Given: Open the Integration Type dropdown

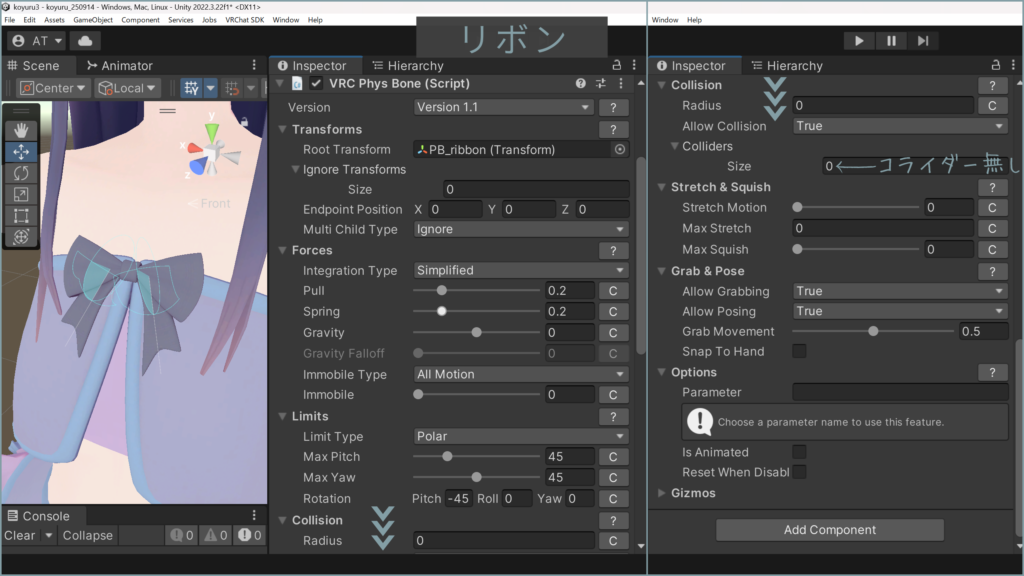Looking at the screenshot, I should click(521, 270).
